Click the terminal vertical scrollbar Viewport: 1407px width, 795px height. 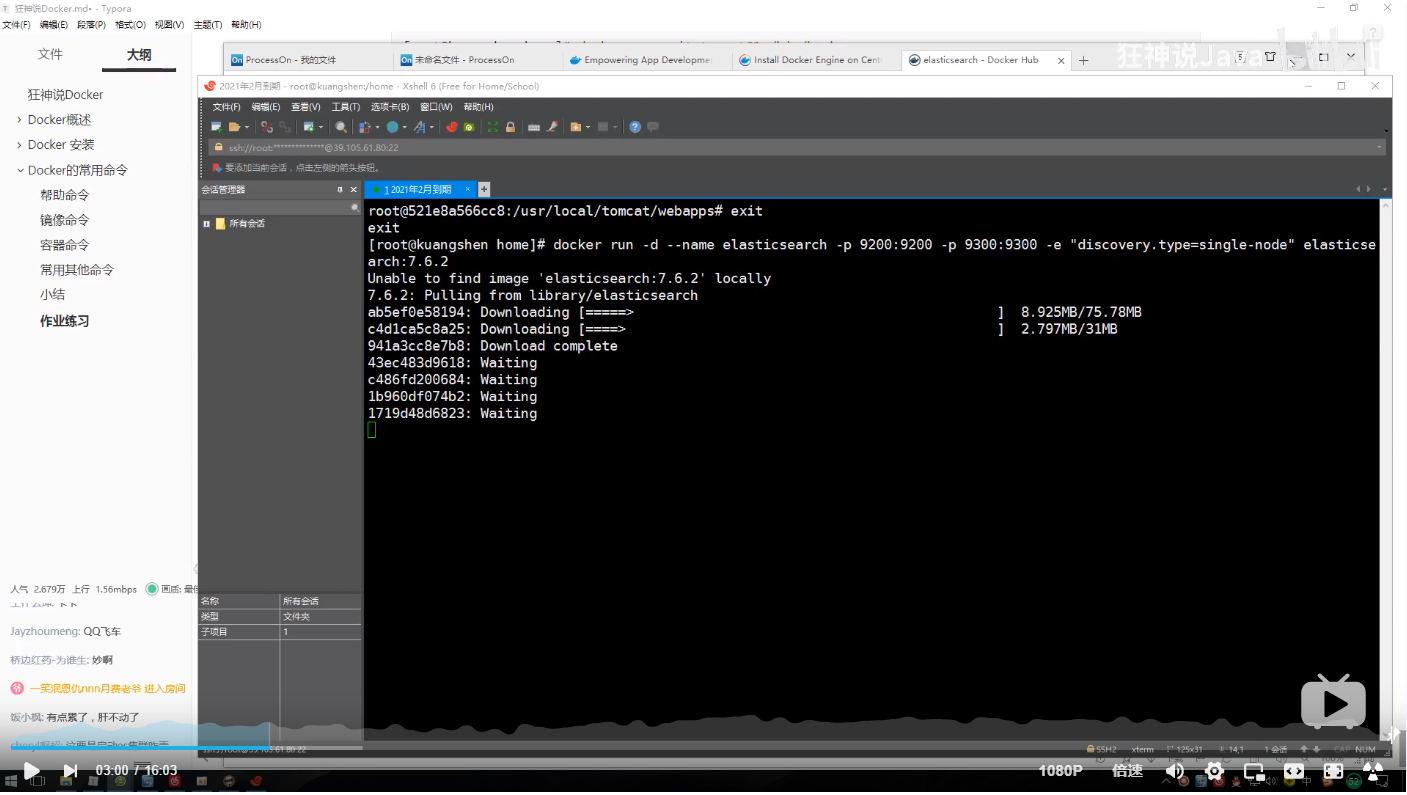[x=1386, y=470]
